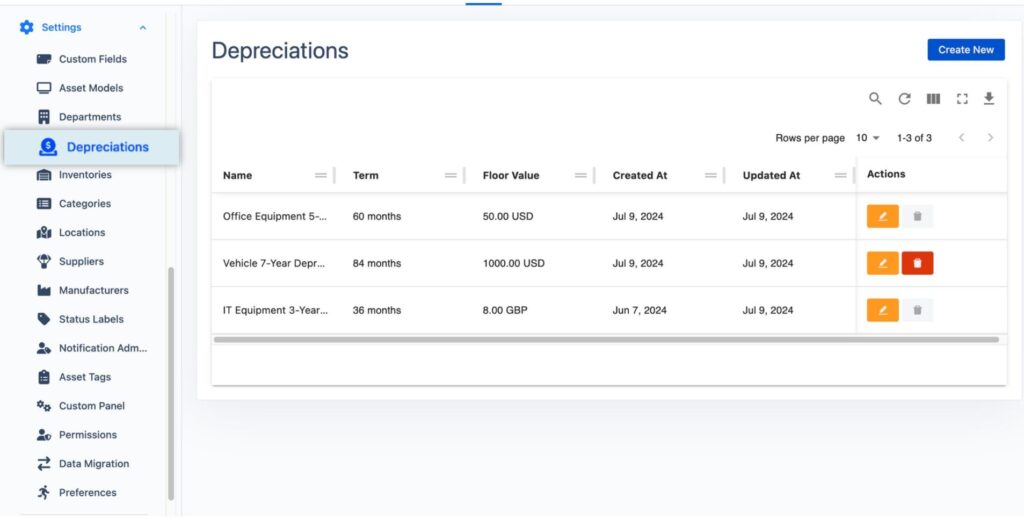Image resolution: width=1024 pixels, height=519 pixels.
Task: Click the refresh table icon
Action: click(x=904, y=99)
